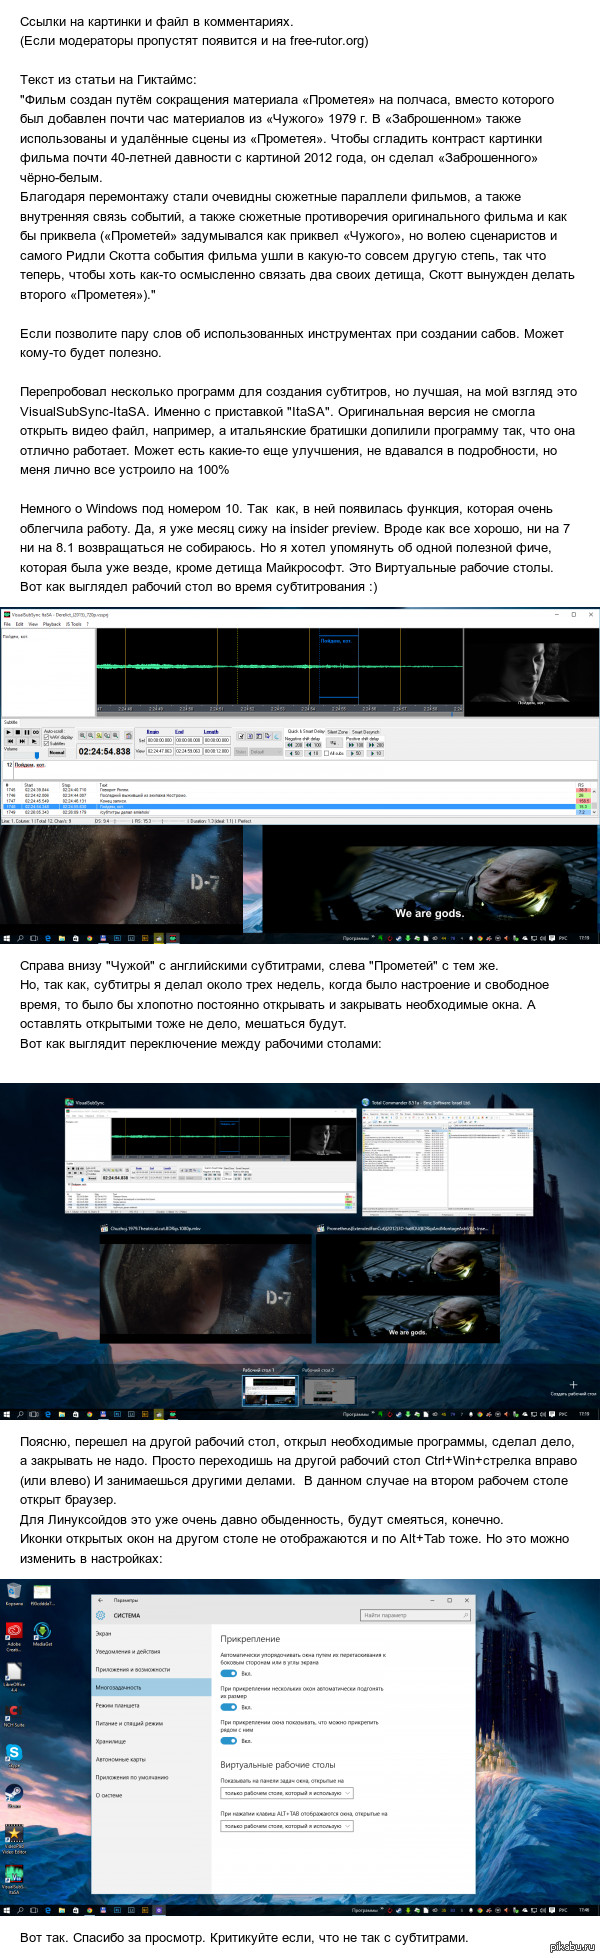
Task: Toggle the Subtitles checkbox in VisualSubSync
Action: coord(54,743)
